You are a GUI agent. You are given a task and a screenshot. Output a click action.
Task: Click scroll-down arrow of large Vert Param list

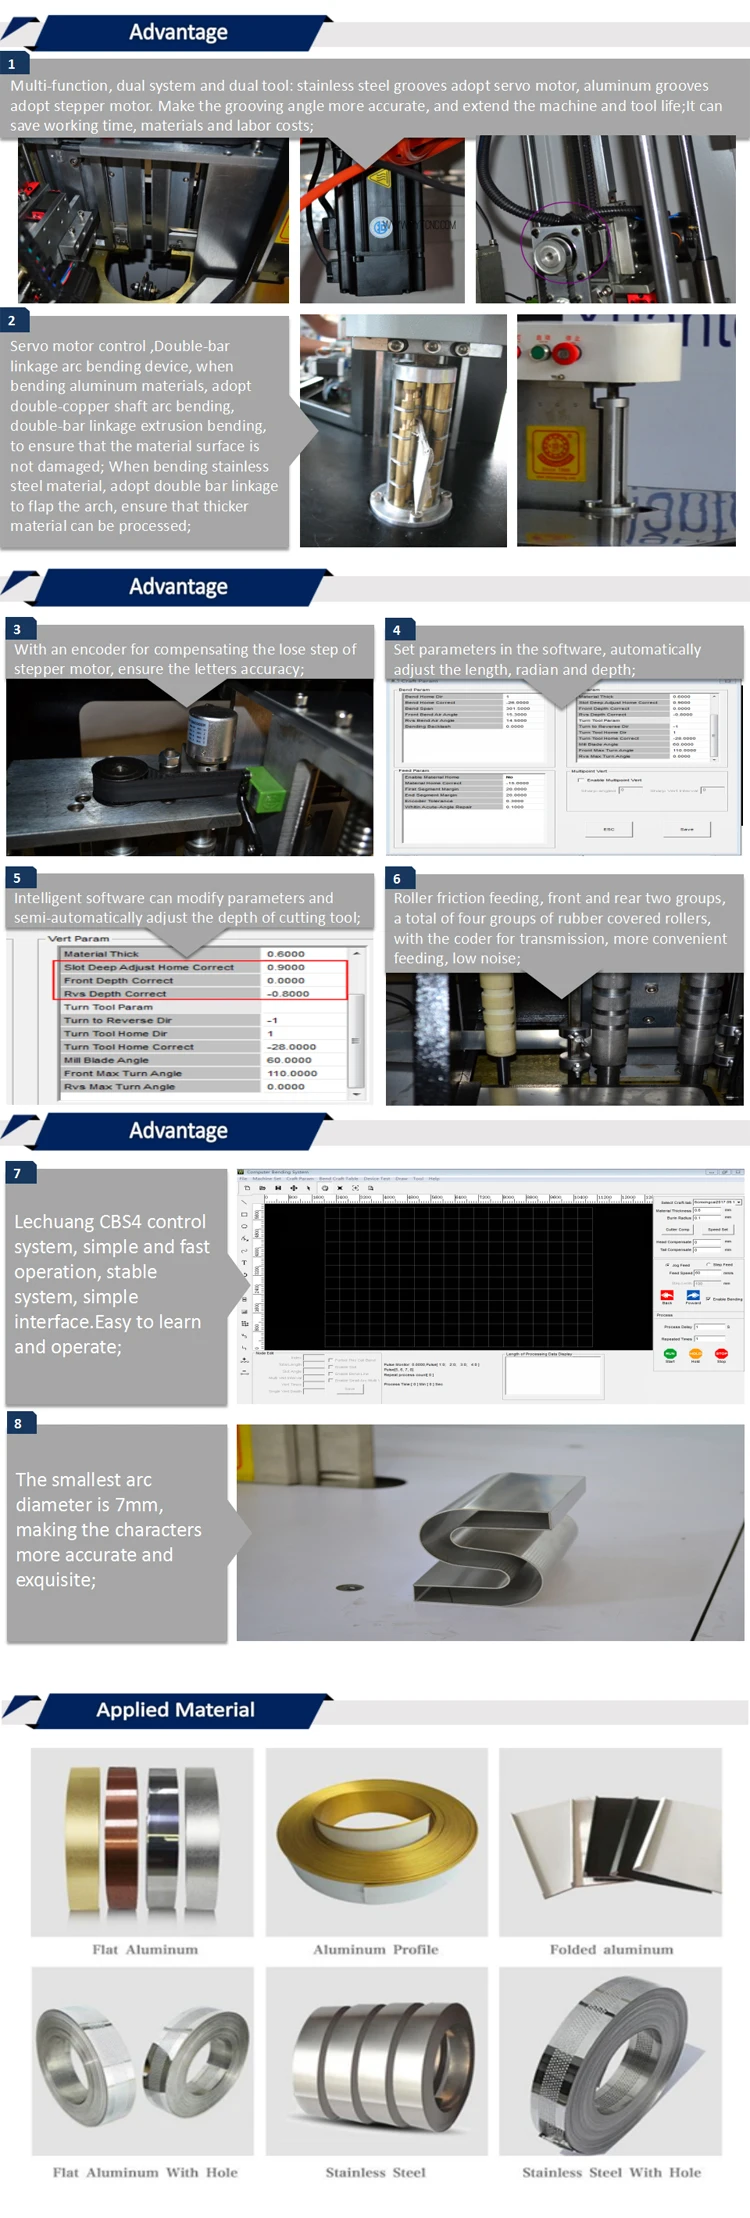355,1094
